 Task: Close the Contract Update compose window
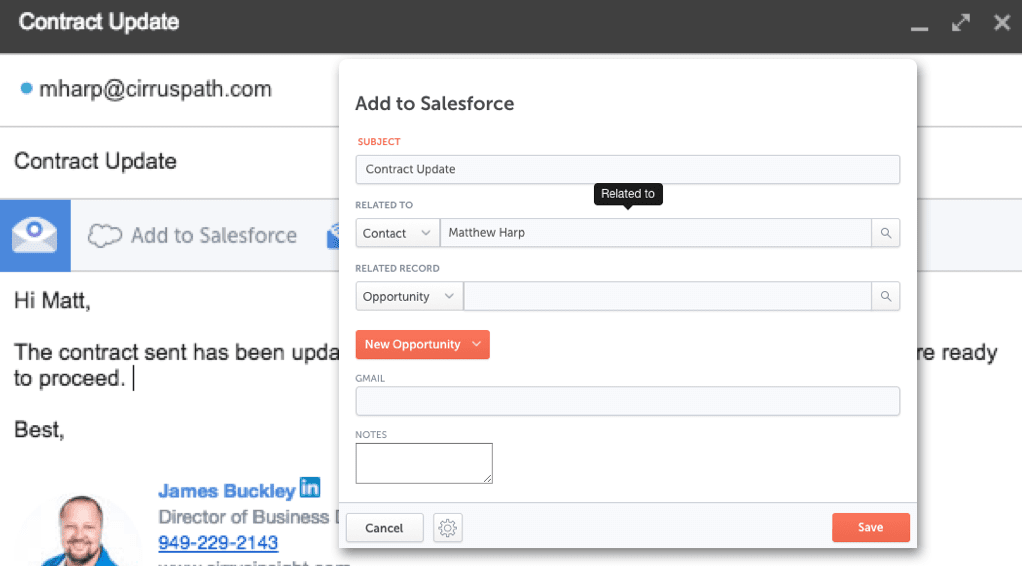coord(1002,23)
